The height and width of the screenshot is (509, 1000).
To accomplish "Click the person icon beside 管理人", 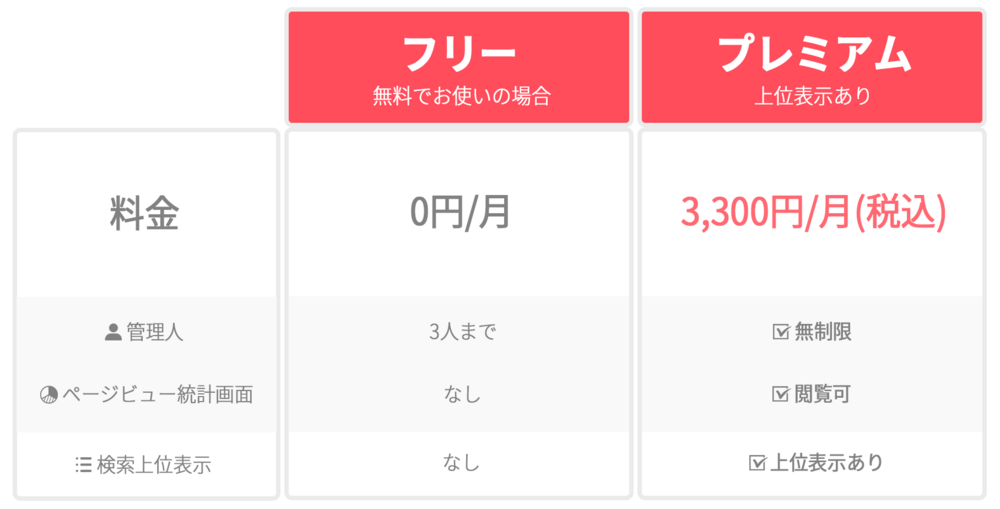I will (113, 332).
